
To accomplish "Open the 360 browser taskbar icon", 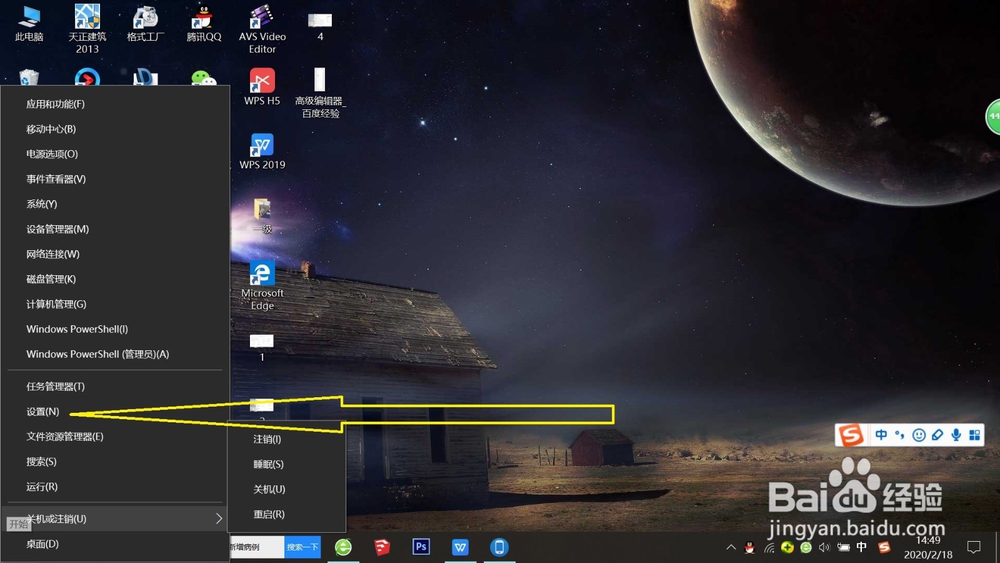I will point(343,547).
